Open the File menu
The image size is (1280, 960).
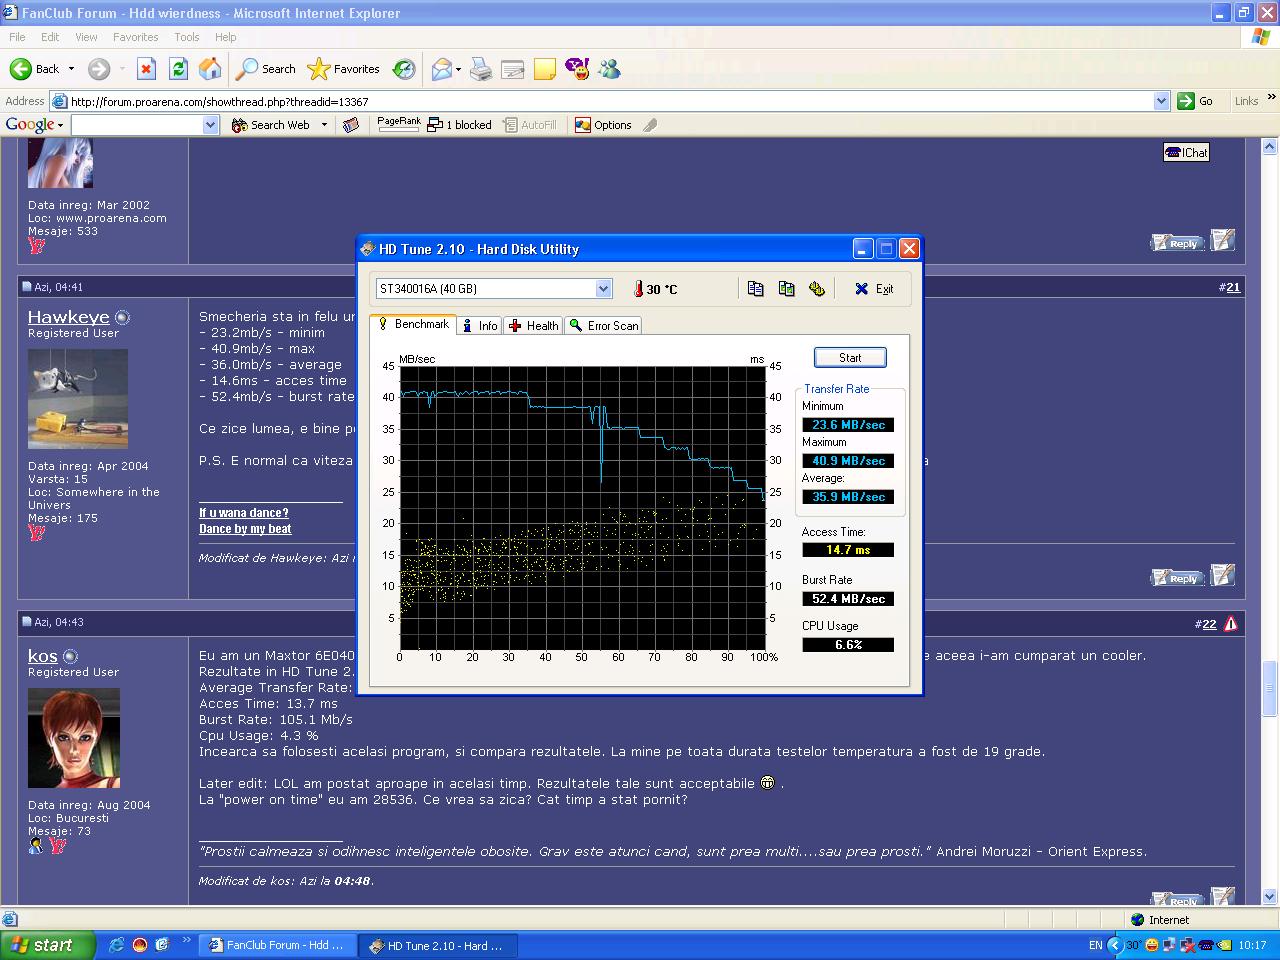[x=17, y=37]
